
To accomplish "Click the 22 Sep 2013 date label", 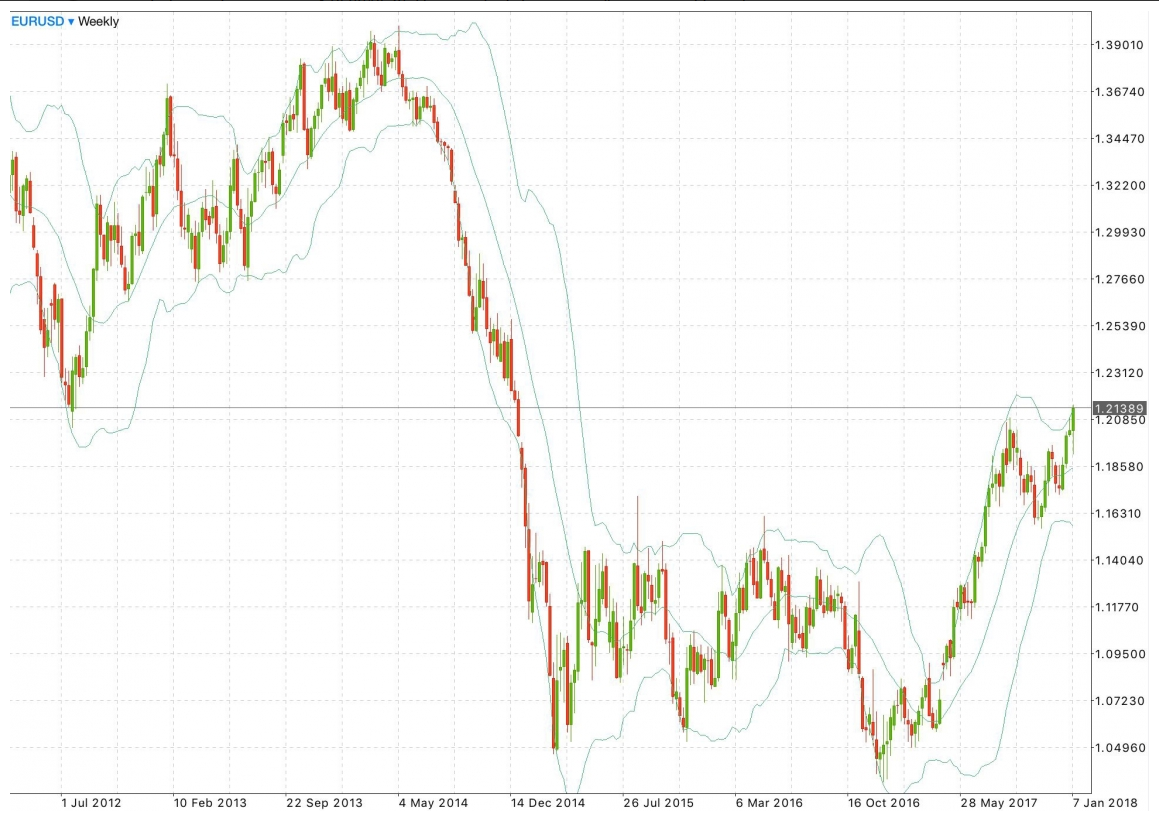I will [x=324, y=803].
